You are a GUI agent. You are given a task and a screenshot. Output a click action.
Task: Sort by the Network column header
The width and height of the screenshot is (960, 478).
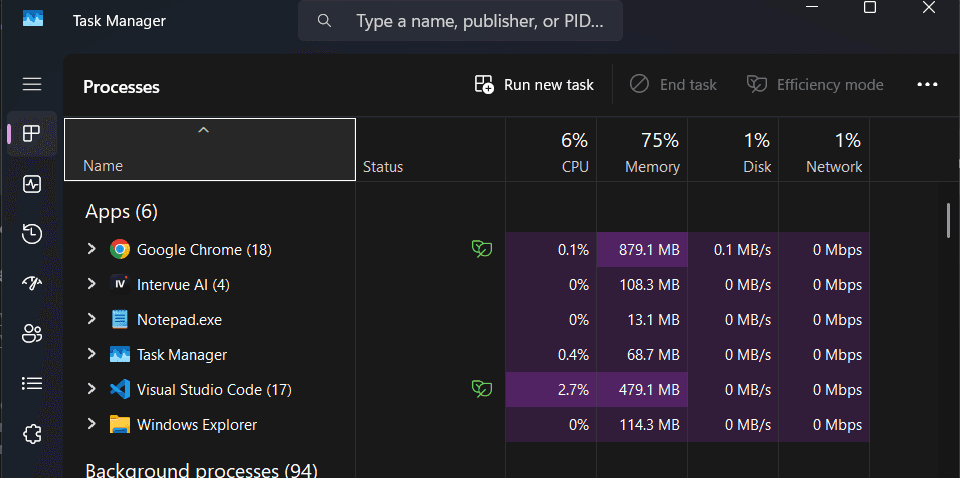[824, 149]
